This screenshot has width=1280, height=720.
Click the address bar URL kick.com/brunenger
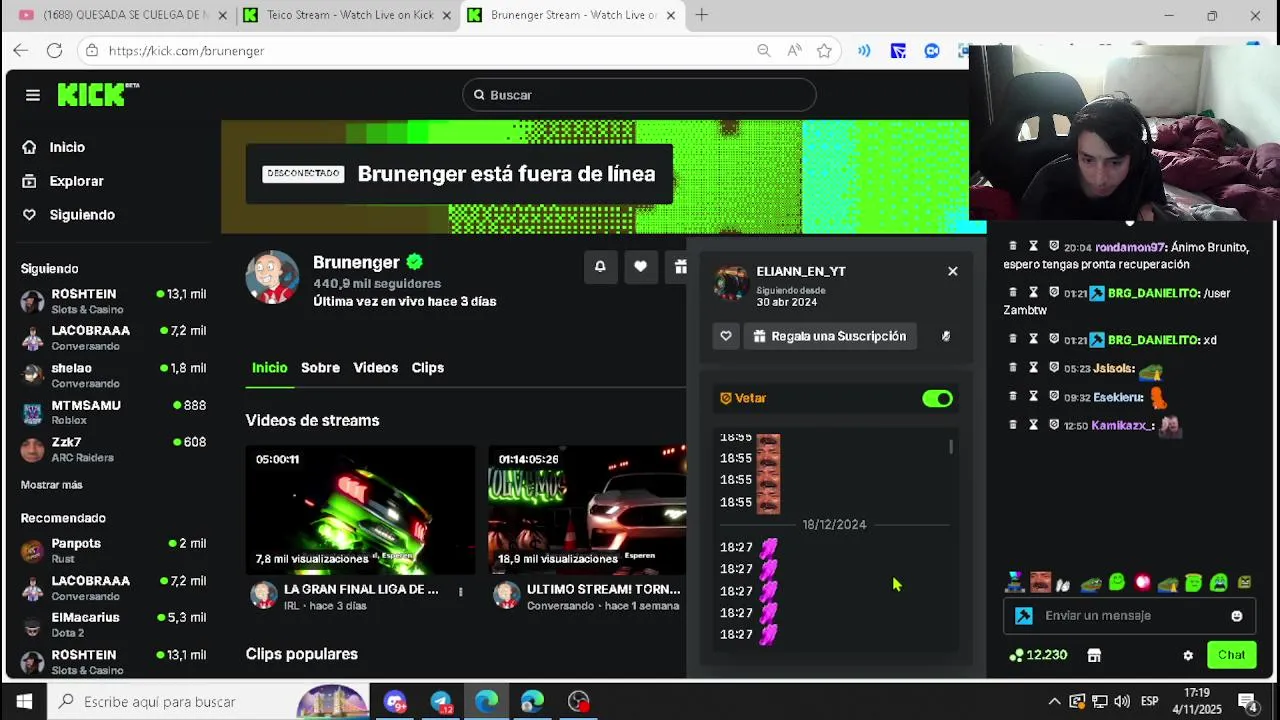pyautogui.click(x=186, y=50)
